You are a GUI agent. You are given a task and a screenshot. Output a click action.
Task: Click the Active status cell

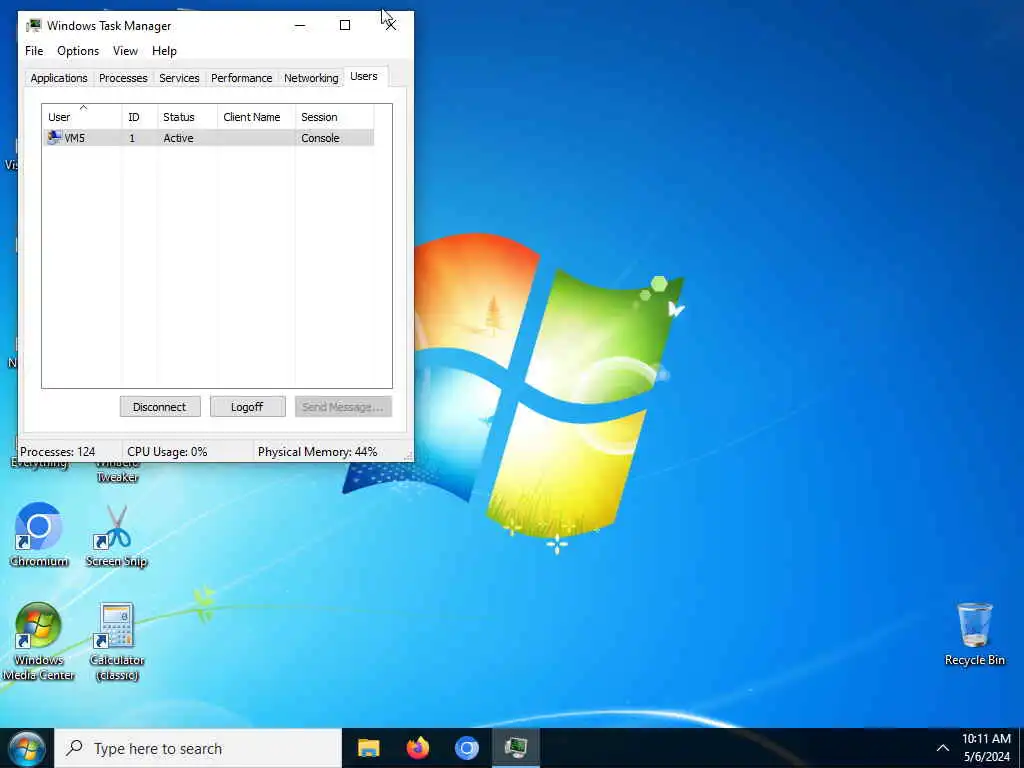point(178,138)
